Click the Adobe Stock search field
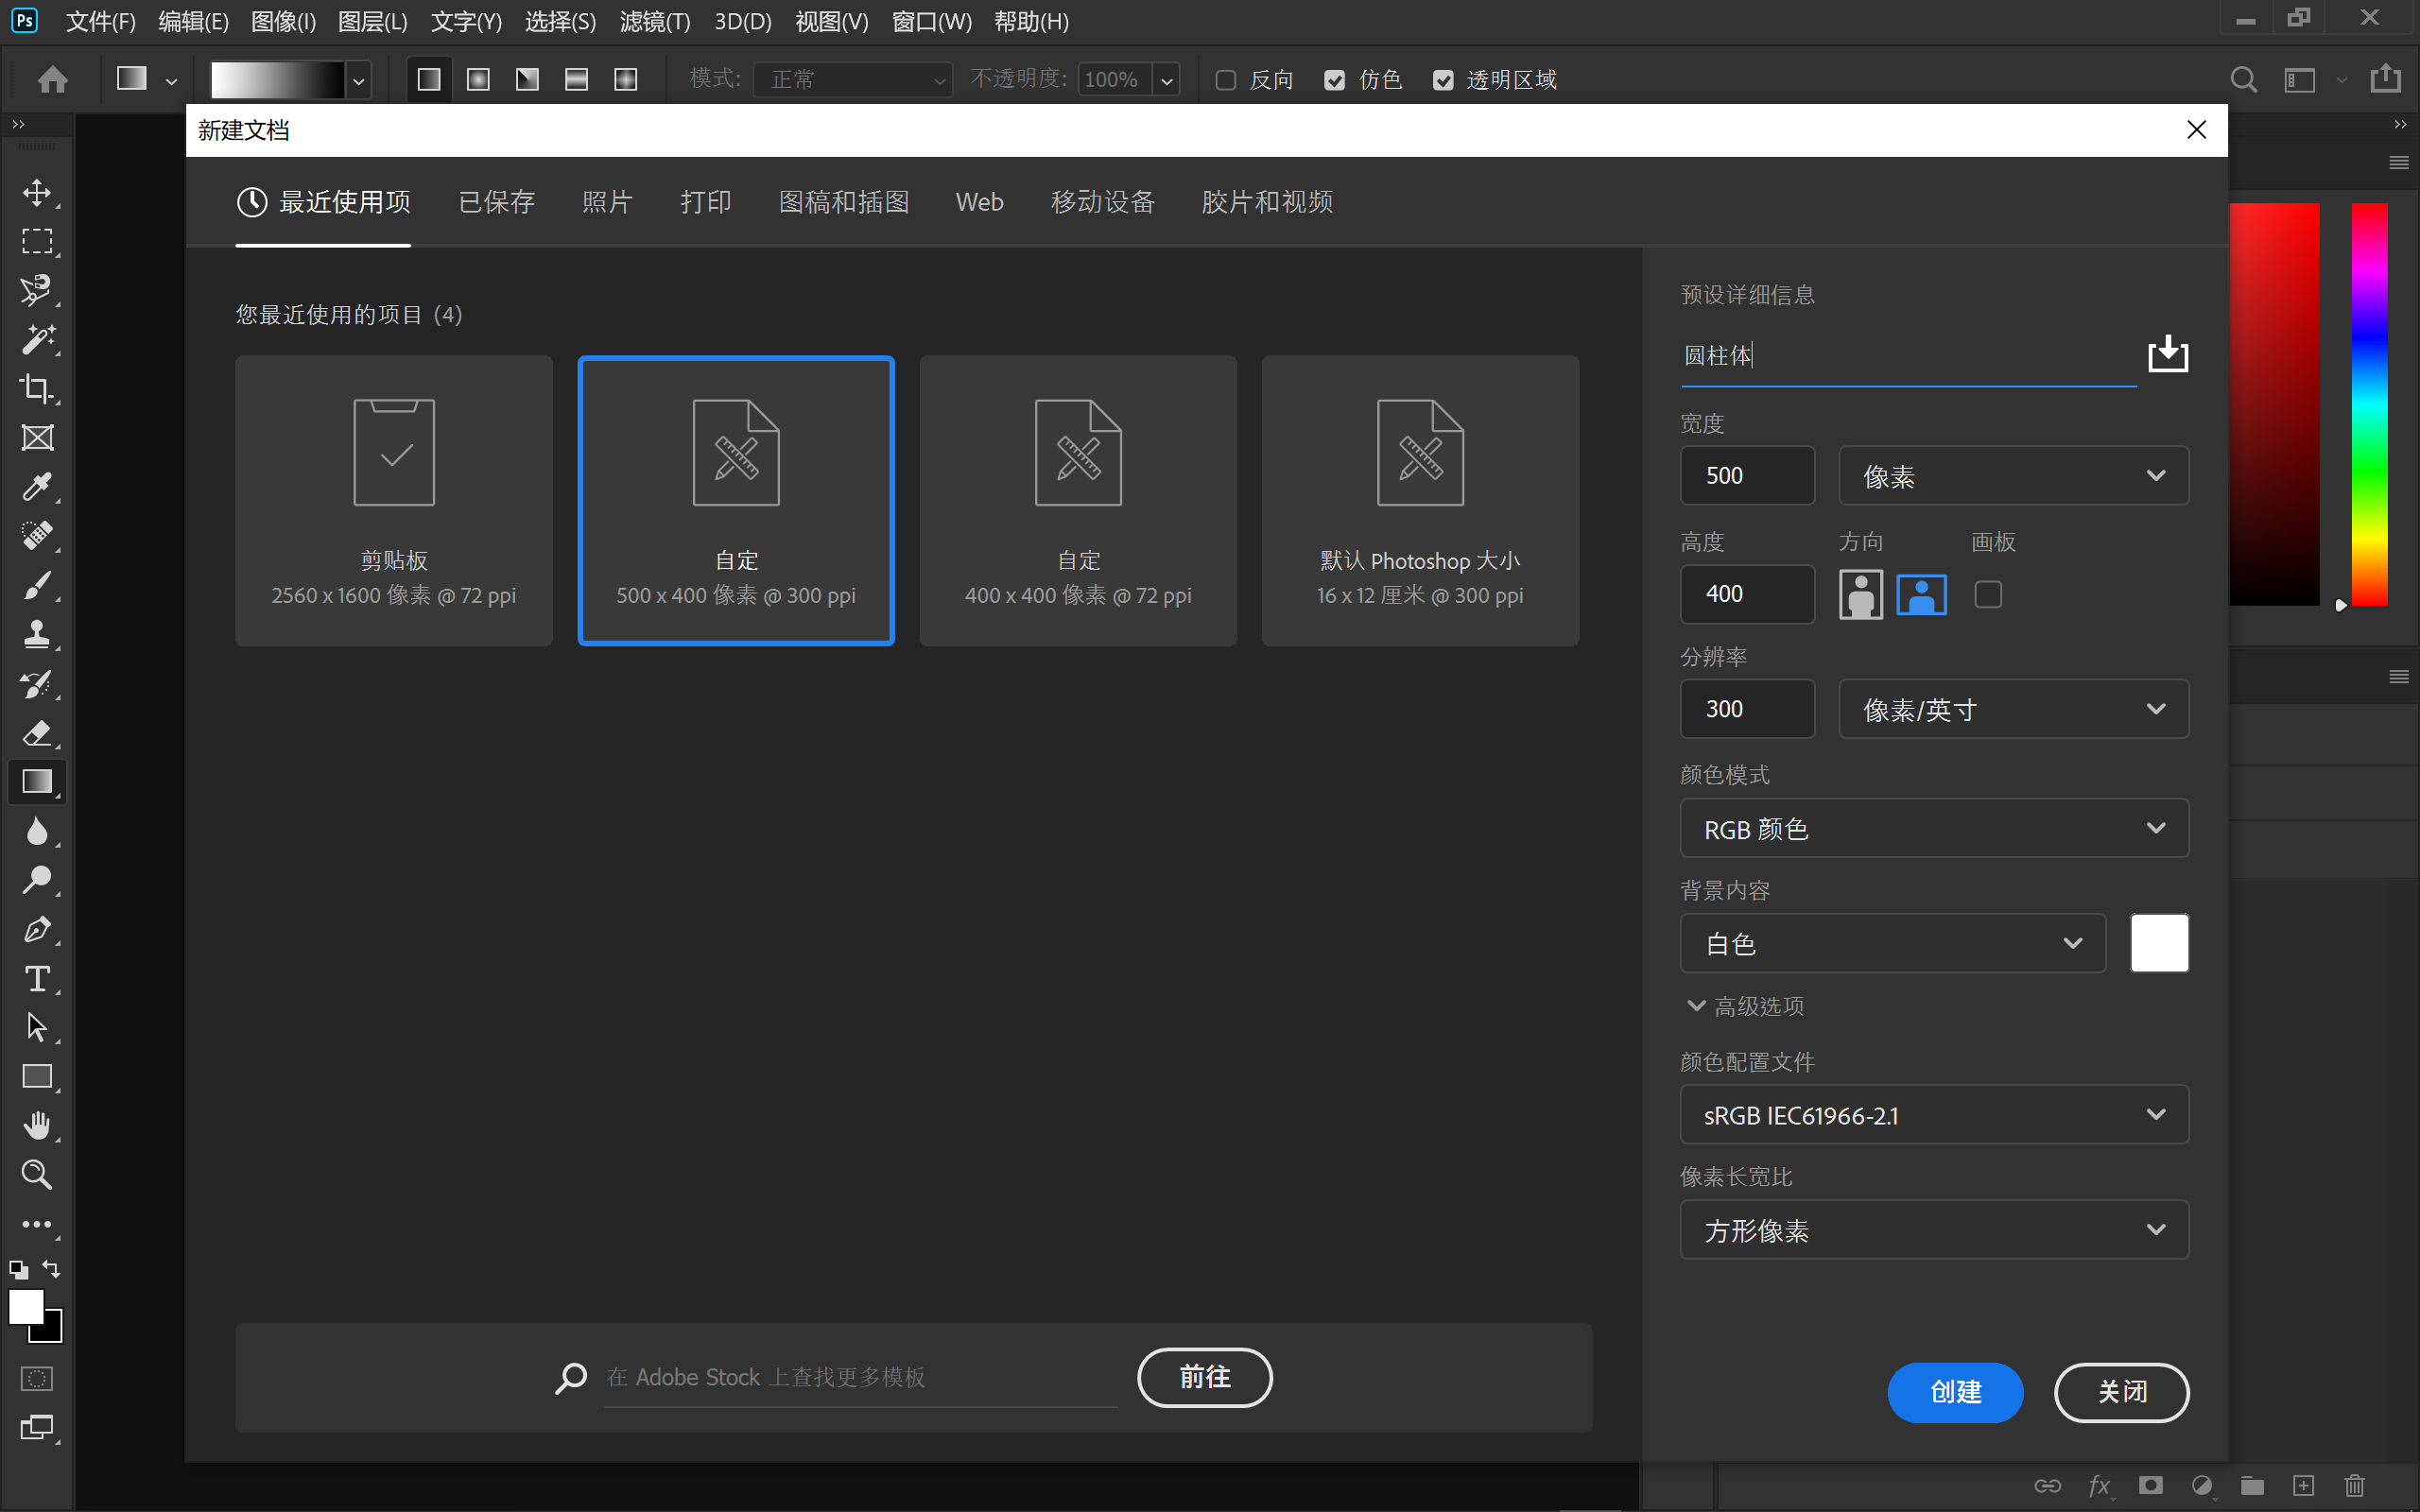This screenshot has width=2420, height=1512. pyautogui.click(x=860, y=1377)
